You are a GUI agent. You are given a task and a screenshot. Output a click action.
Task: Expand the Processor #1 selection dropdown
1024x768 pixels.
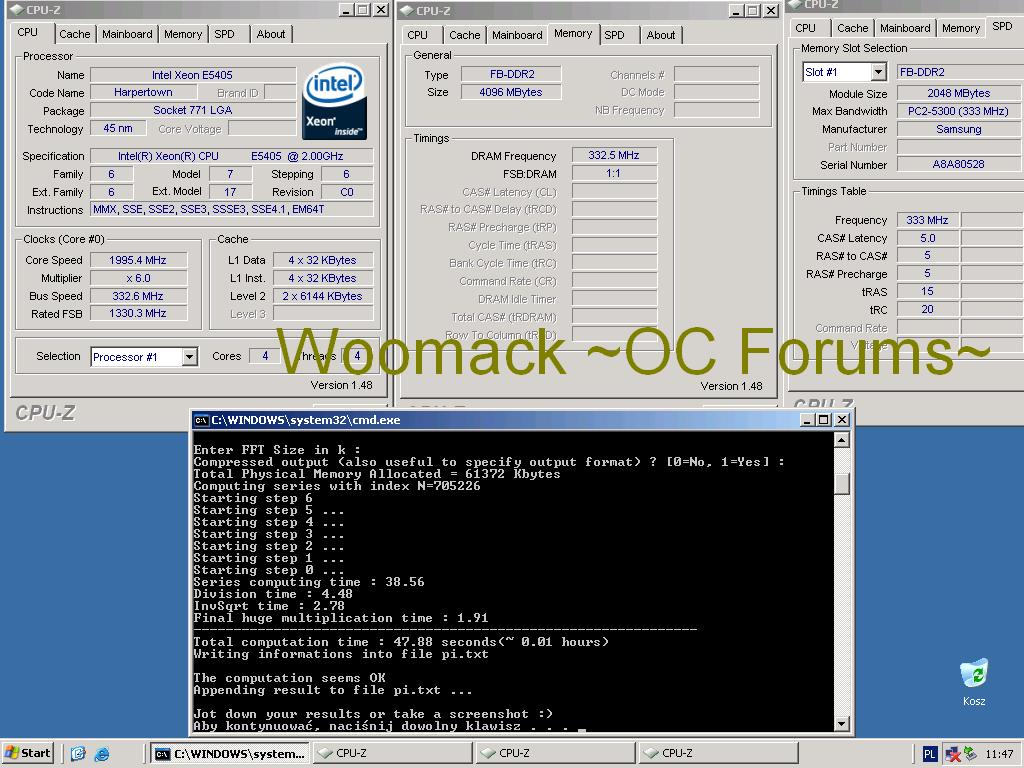(x=189, y=357)
